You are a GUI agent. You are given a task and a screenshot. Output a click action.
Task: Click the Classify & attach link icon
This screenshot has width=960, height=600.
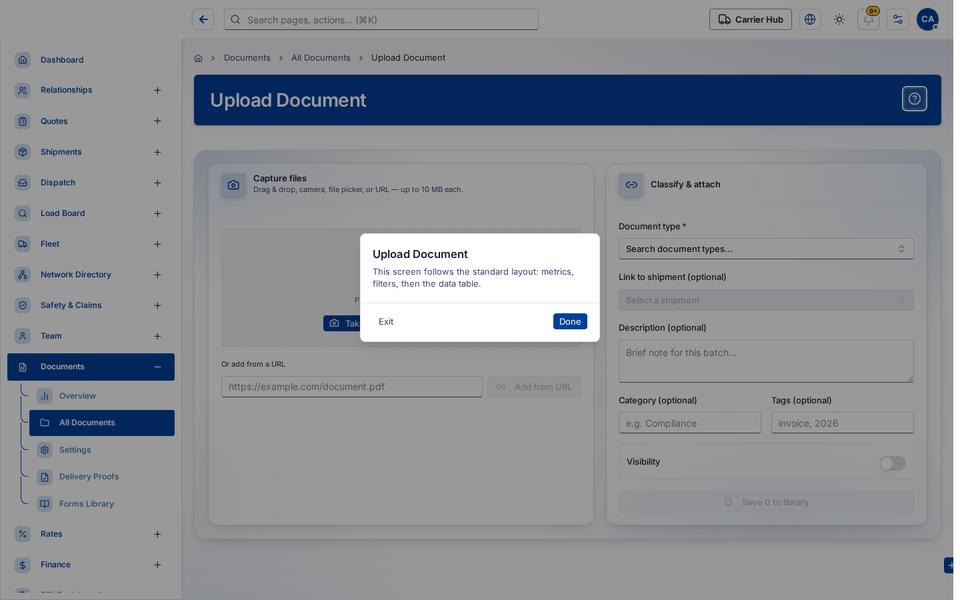(x=631, y=185)
